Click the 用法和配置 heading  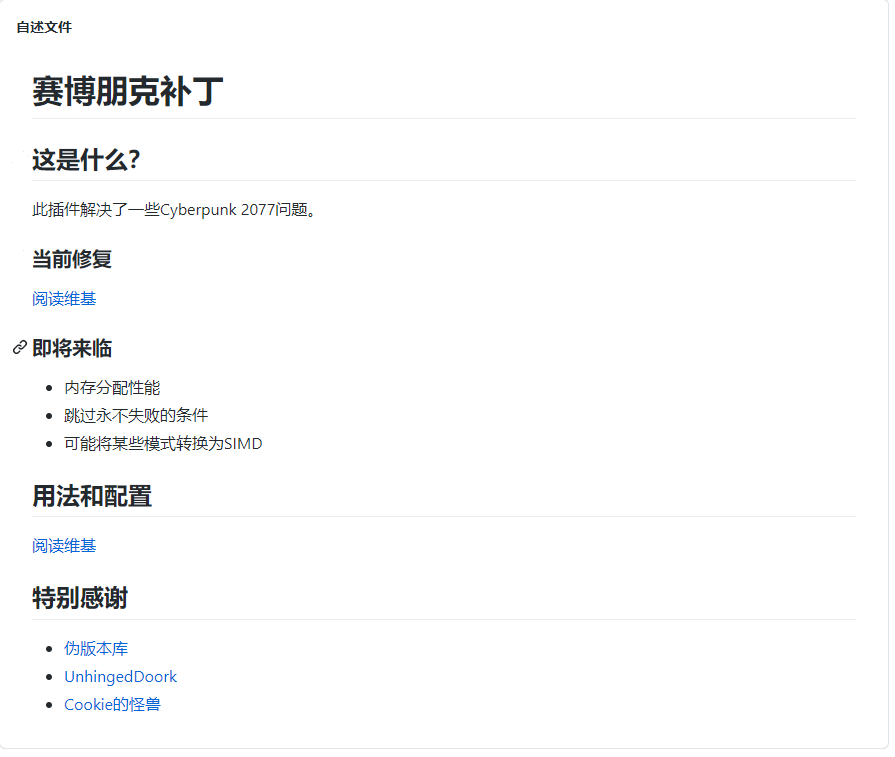tap(92, 496)
